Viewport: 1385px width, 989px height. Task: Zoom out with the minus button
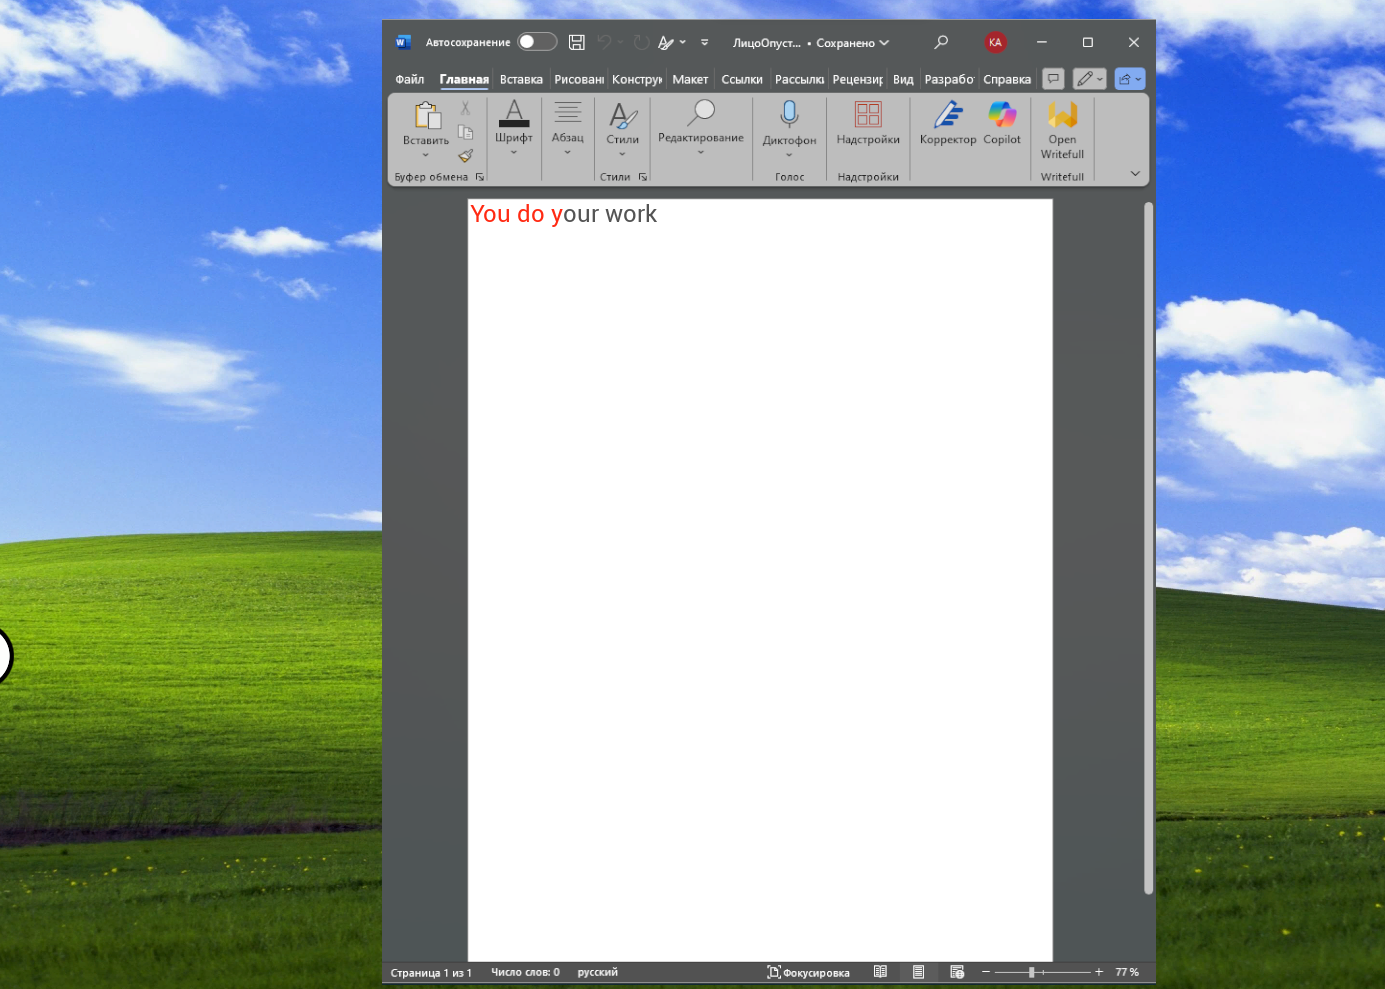click(x=985, y=972)
